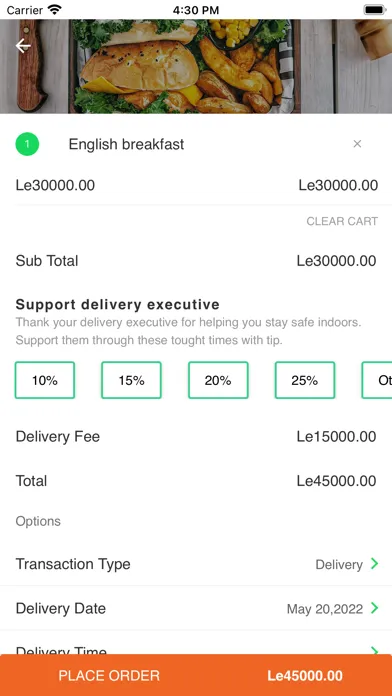Choose the 20% tip option

[x=218, y=380]
